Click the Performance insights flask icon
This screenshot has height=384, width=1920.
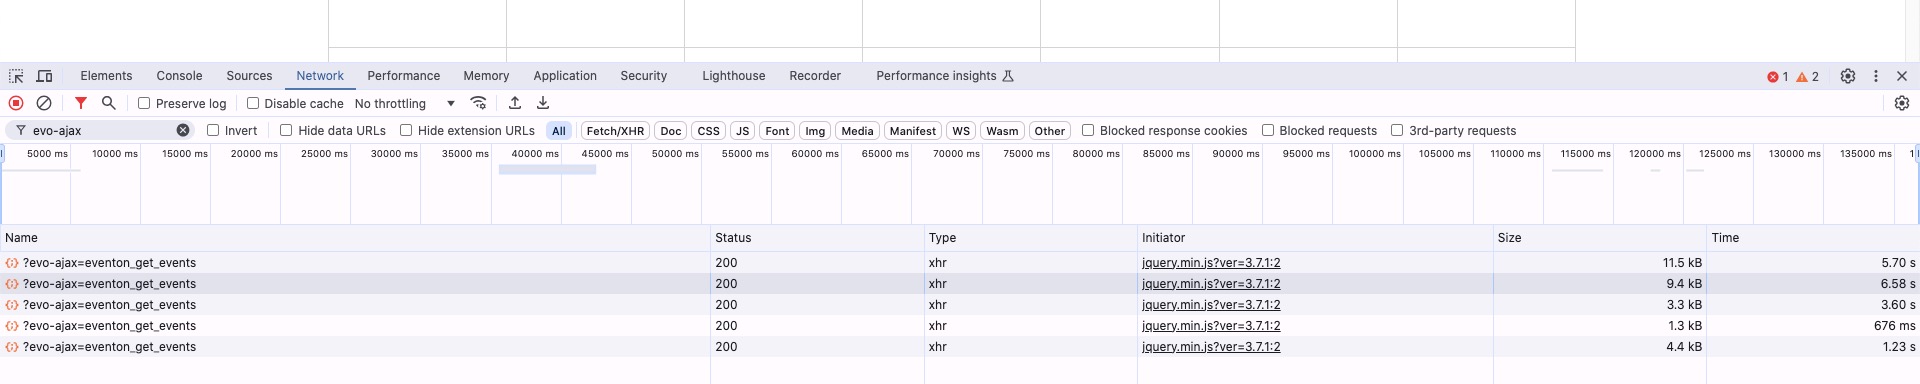1008,76
